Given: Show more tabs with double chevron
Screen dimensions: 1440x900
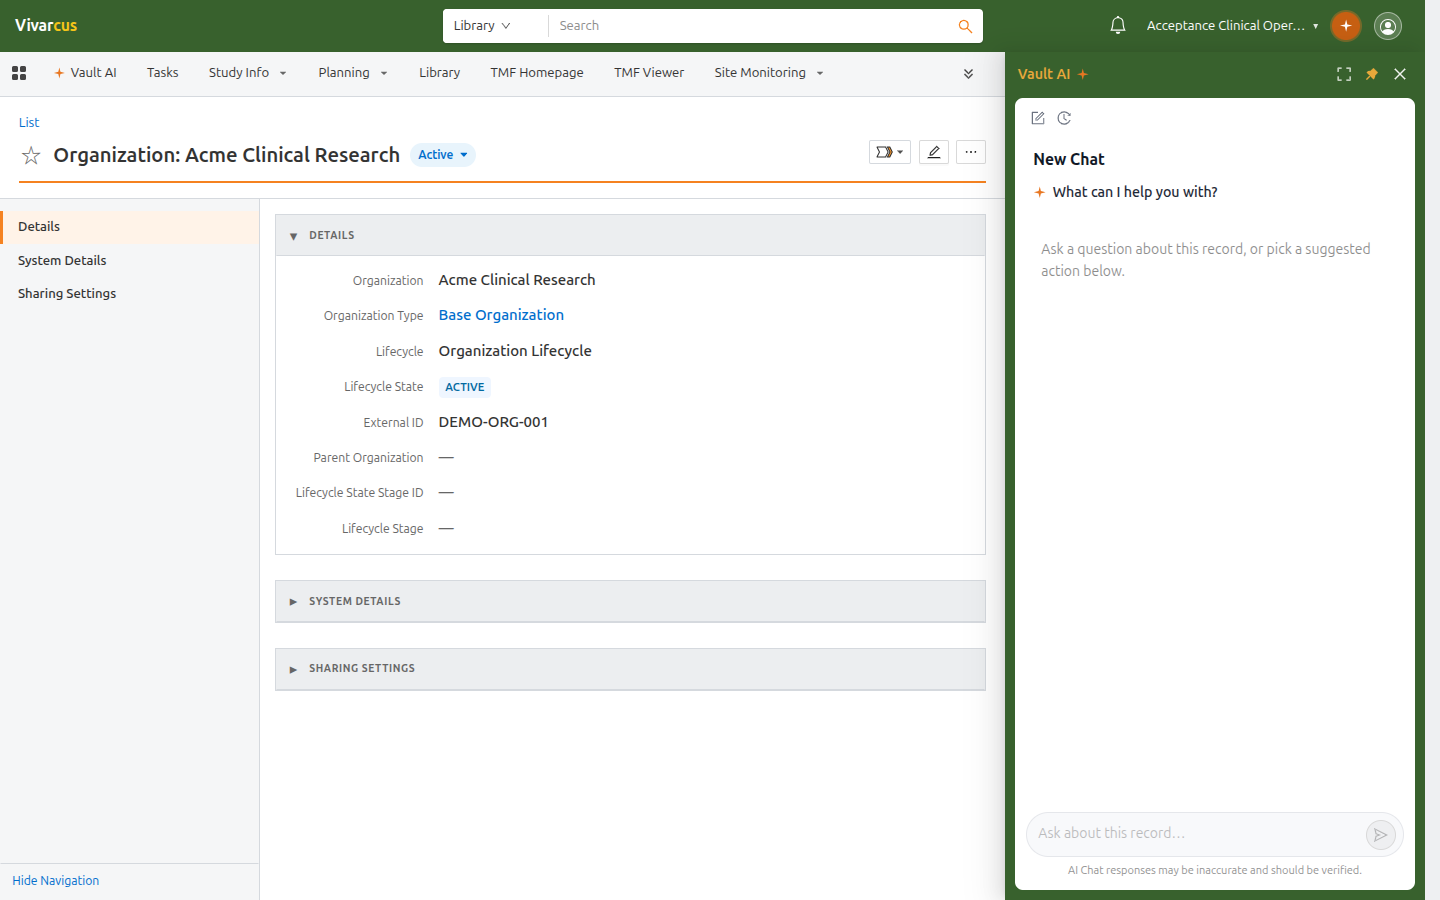Looking at the screenshot, I should 968,73.
